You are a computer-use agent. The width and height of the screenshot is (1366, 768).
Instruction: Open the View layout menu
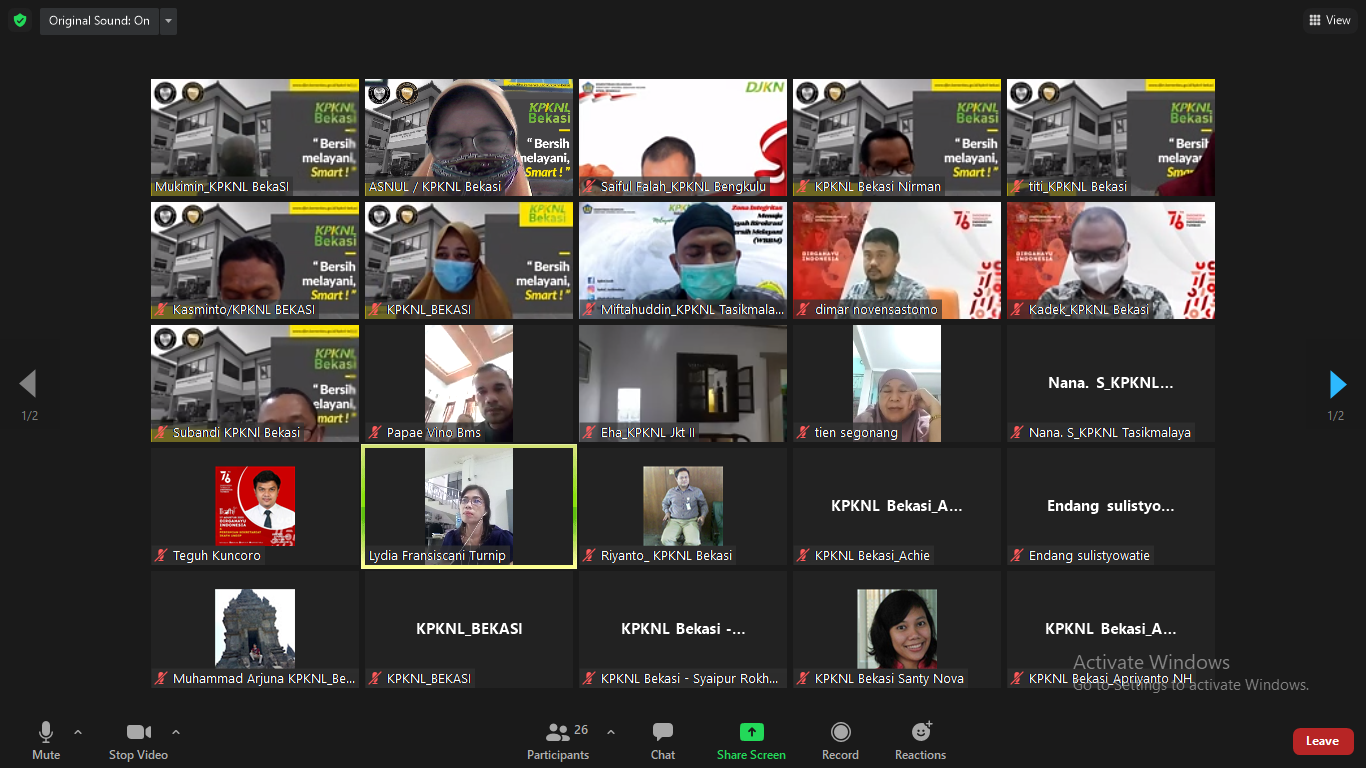click(1329, 20)
